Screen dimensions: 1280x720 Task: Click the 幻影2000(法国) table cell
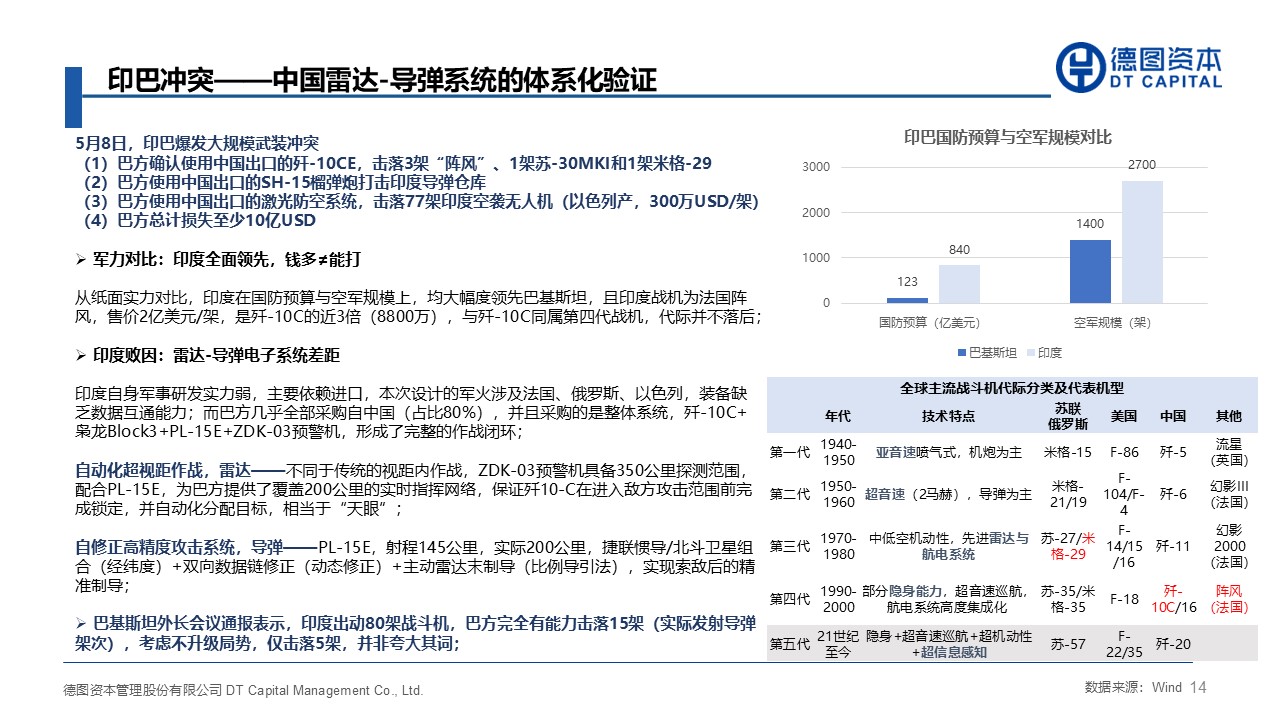[1229, 546]
